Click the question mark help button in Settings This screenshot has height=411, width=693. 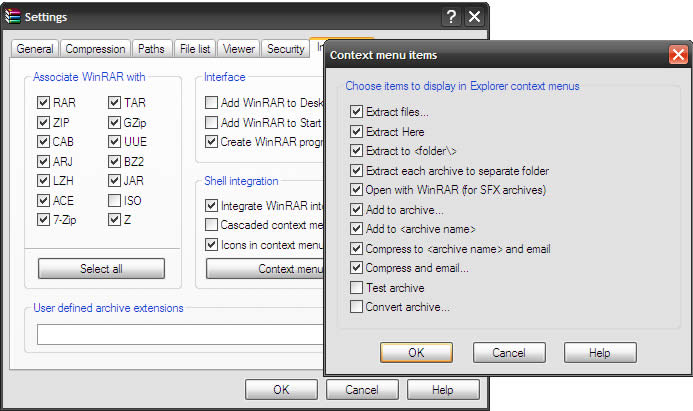451,17
